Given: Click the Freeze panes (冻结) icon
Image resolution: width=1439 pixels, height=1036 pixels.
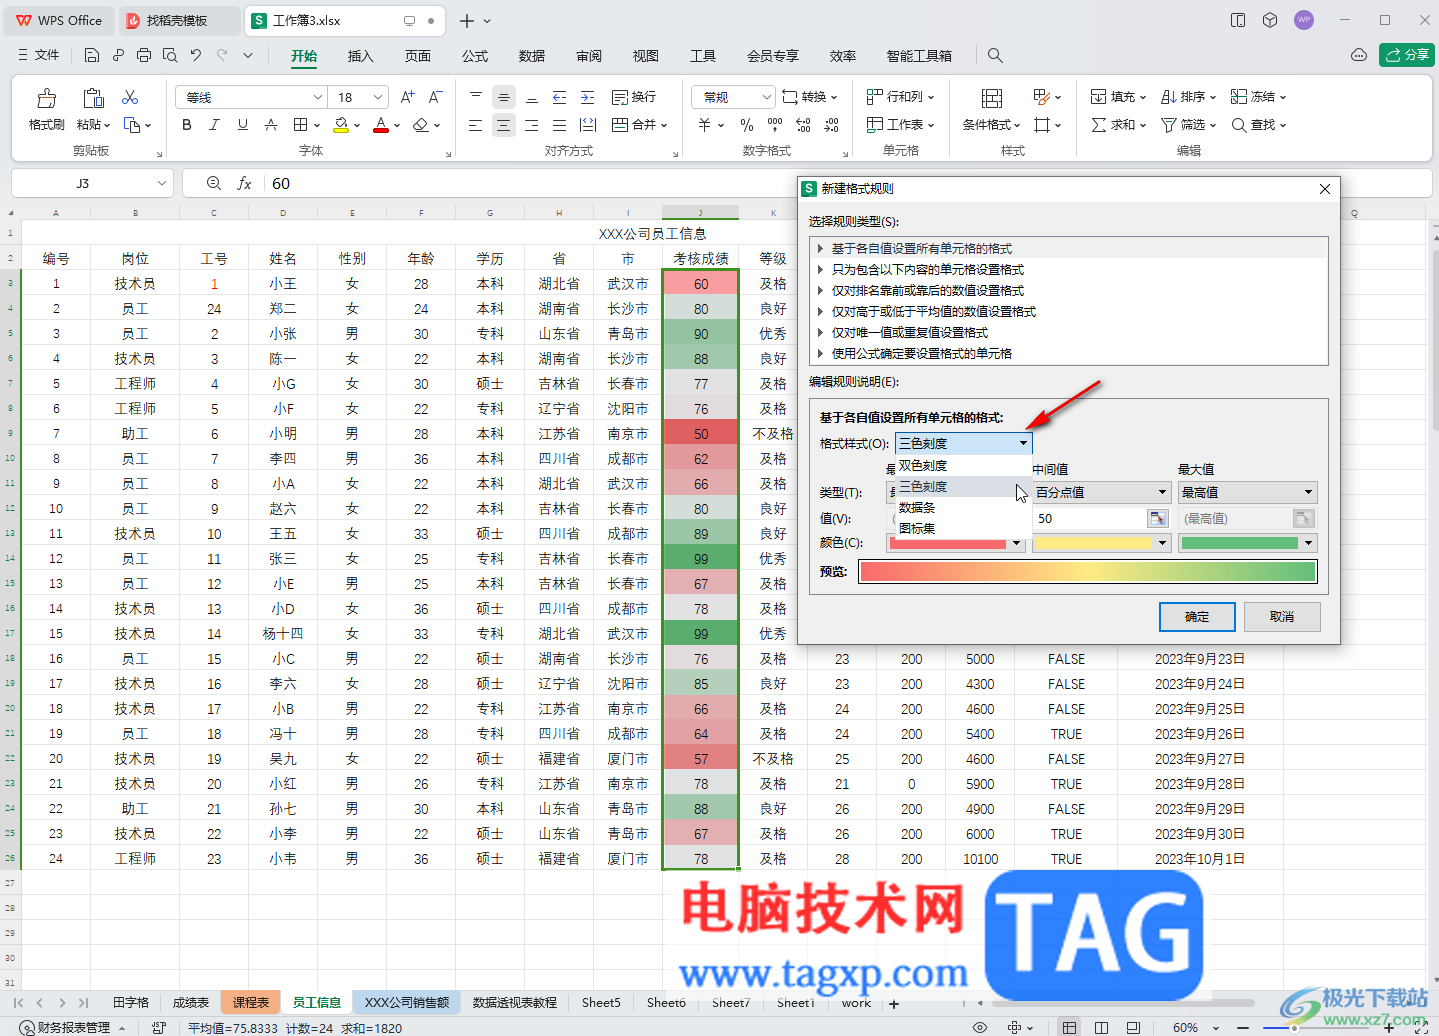Looking at the screenshot, I should [x=1239, y=97].
